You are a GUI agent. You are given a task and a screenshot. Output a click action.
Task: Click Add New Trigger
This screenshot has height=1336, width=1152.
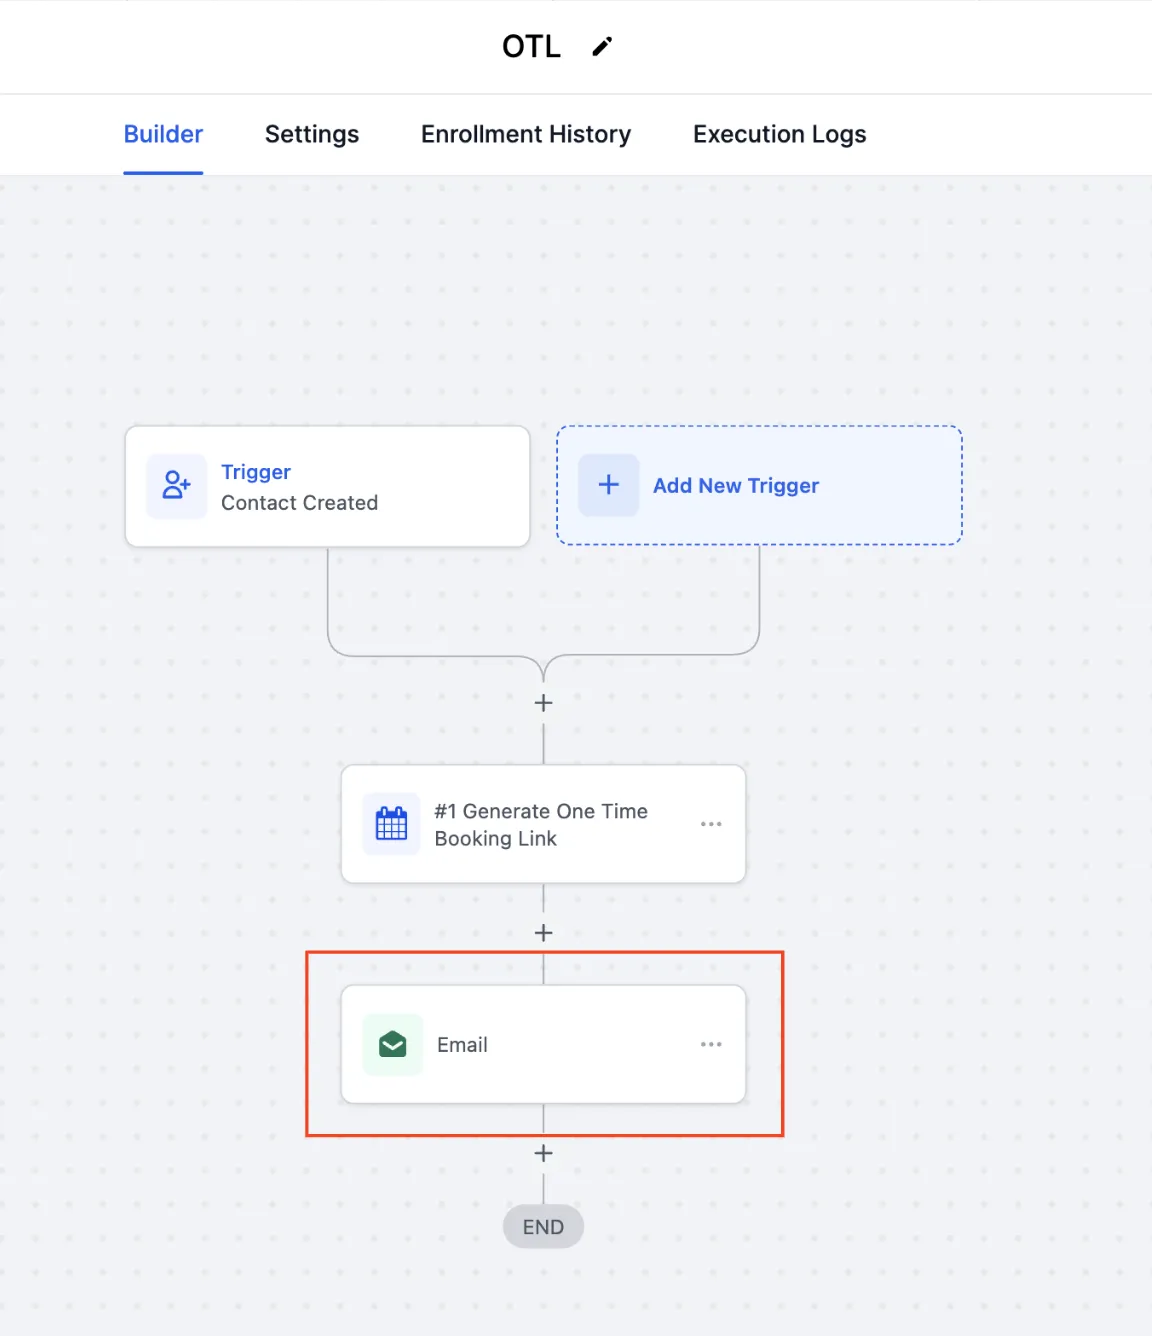pyautogui.click(x=759, y=485)
